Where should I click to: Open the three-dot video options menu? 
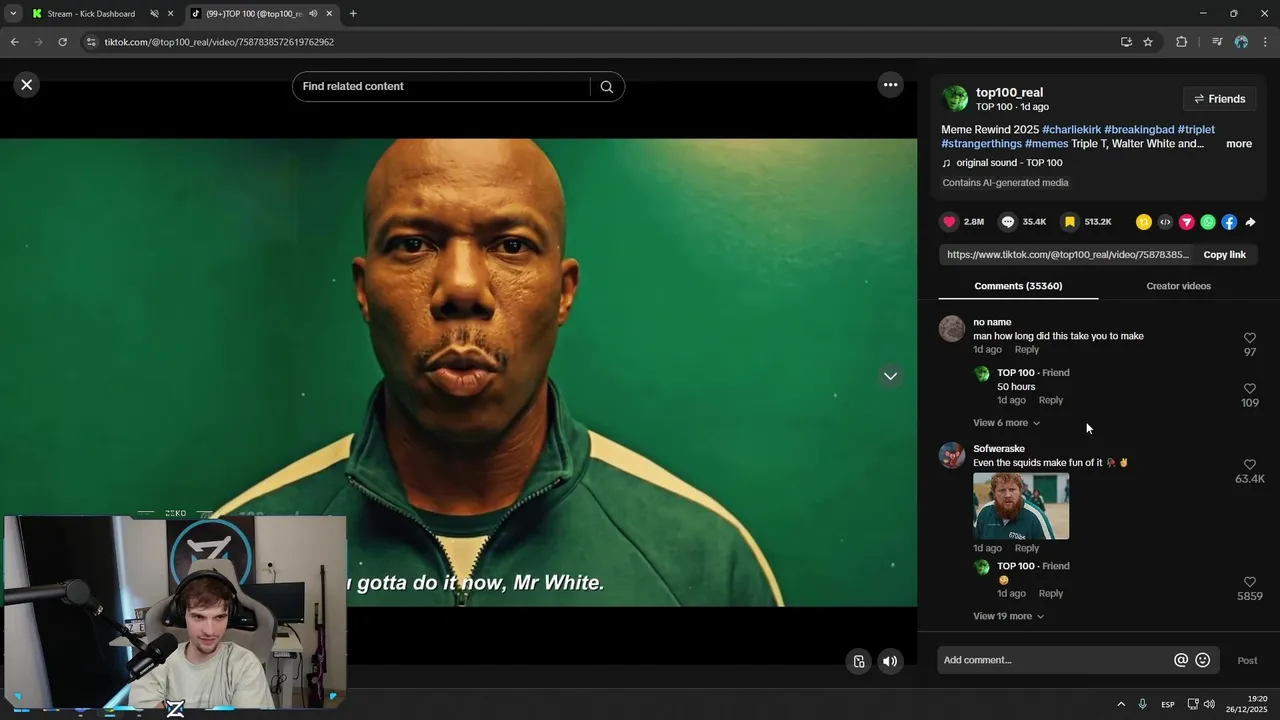pyautogui.click(x=890, y=85)
